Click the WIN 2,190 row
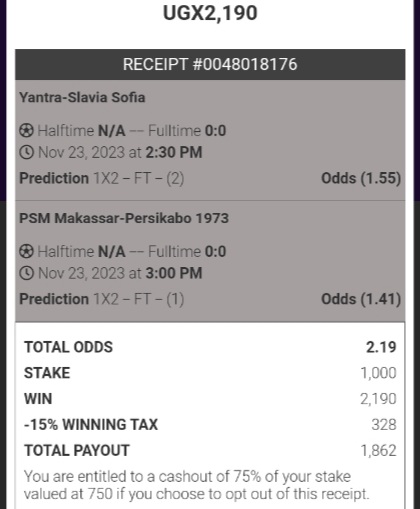Screen dimensions: 420x509 [210, 399]
